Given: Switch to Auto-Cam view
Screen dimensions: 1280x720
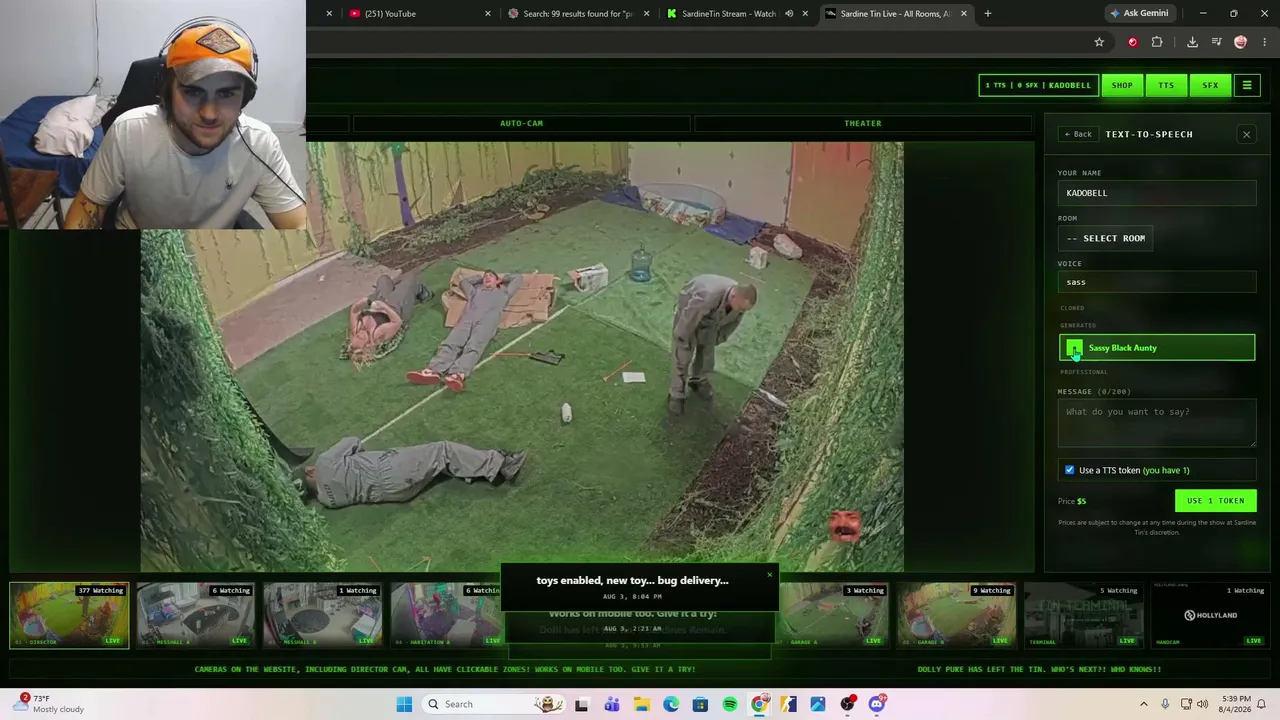Looking at the screenshot, I should (521, 123).
